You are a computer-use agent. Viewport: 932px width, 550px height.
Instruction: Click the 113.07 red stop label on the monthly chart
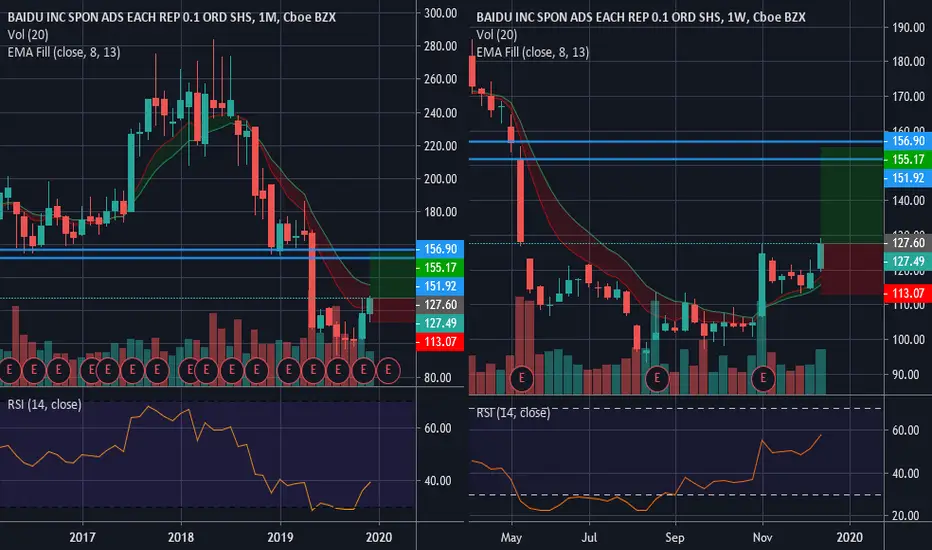click(x=440, y=342)
